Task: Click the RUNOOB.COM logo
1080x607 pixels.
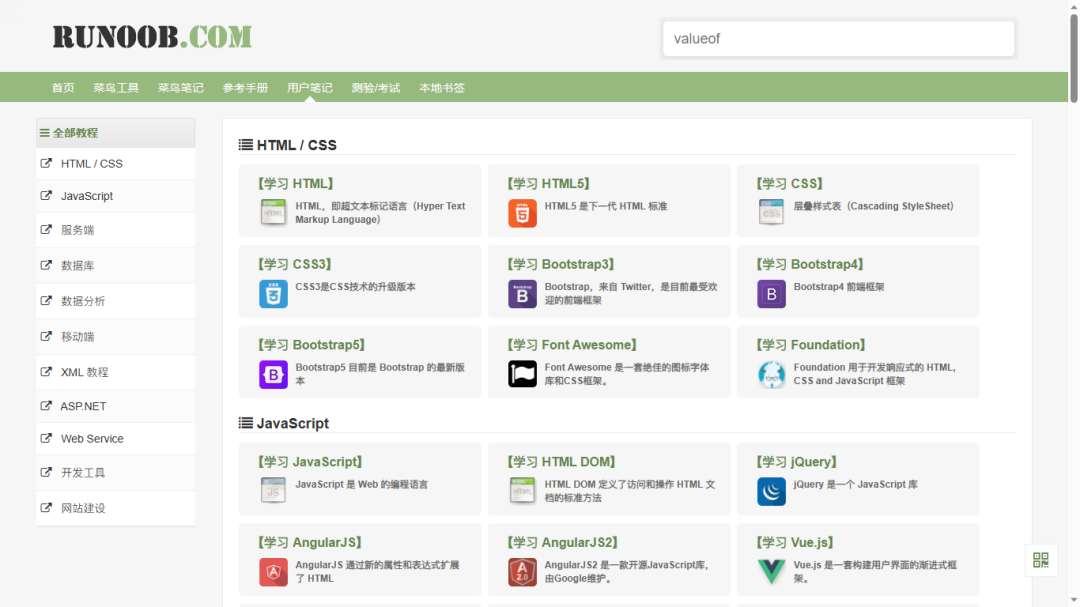Action: click(152, 37)
